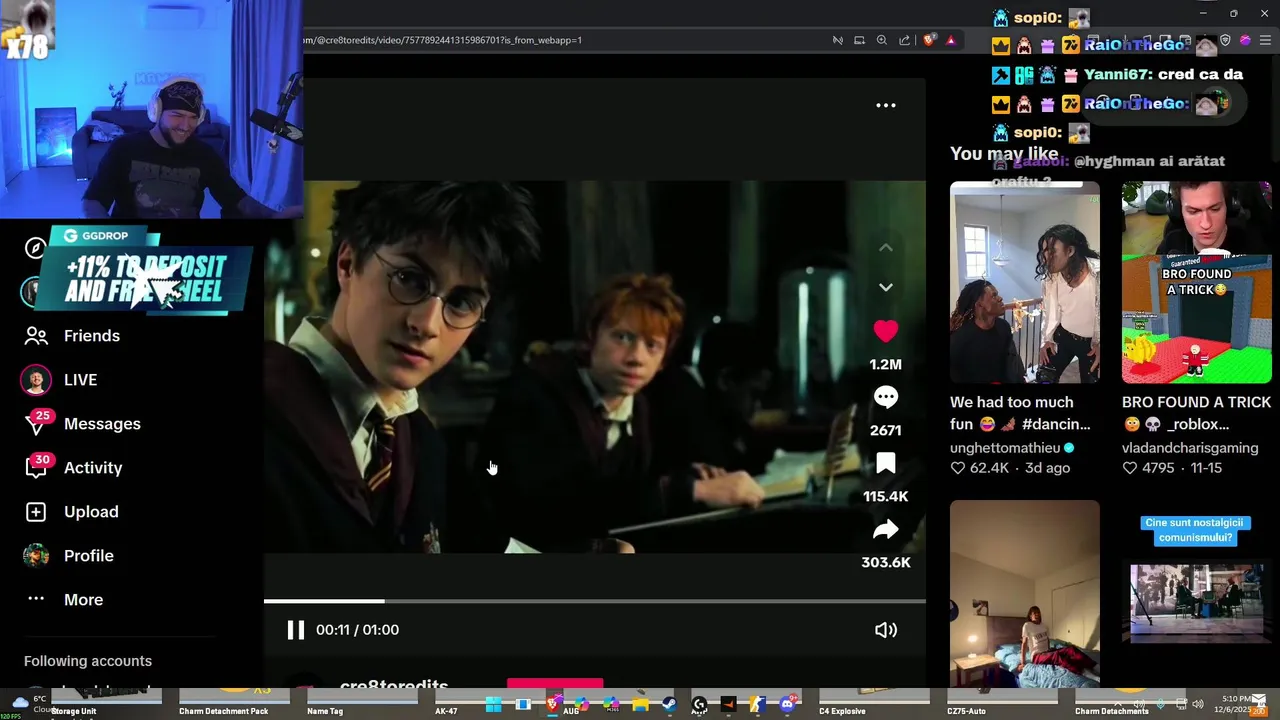Open the Roblox trick video thumbnail
Screen dimensions: 1280x720
1197,283
